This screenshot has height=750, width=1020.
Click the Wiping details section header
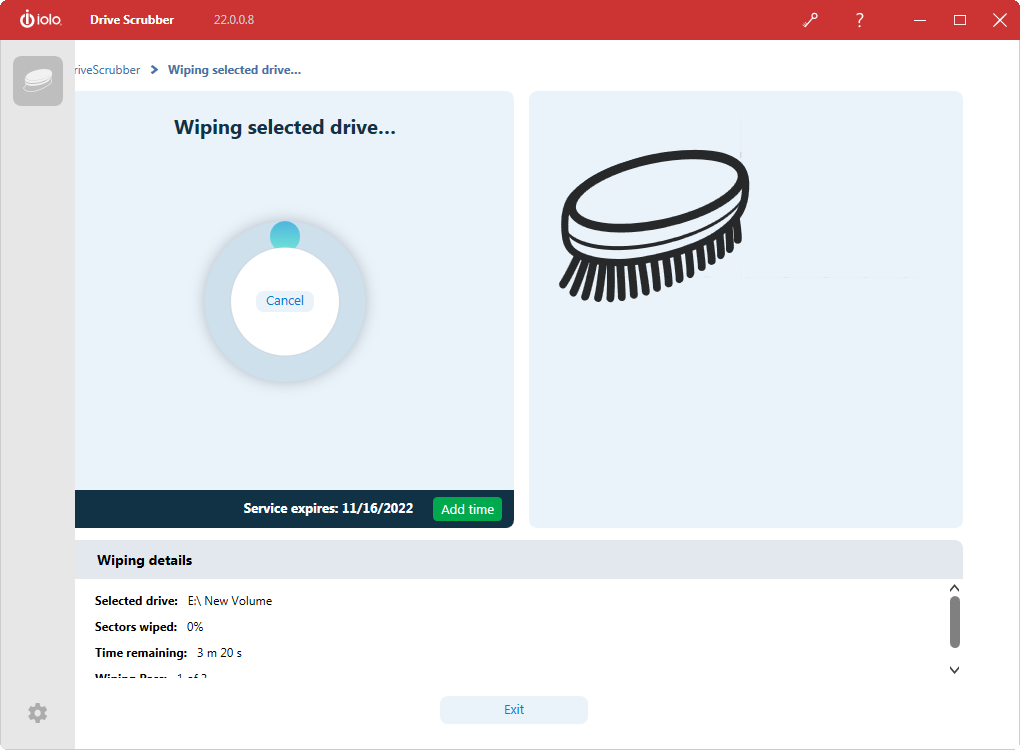tap(145, 560)
